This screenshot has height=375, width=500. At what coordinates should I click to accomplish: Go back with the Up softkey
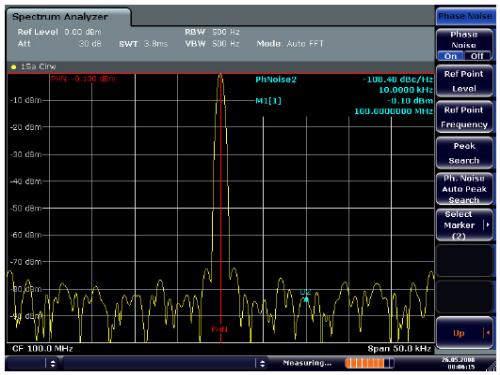[x=464, y=333]
